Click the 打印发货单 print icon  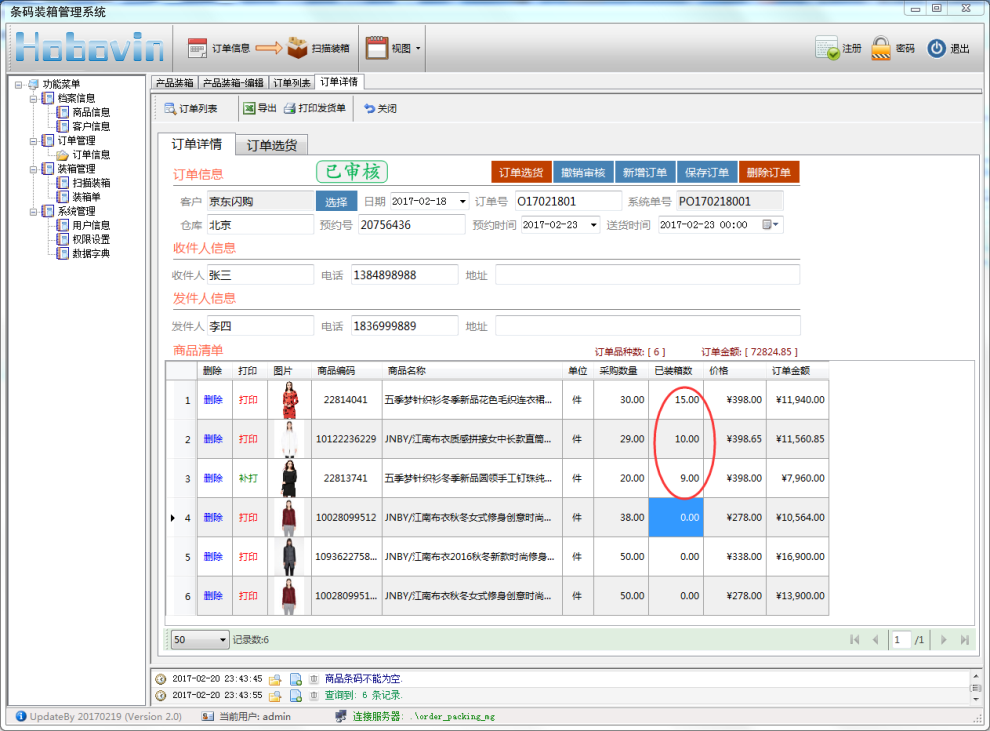click(290, 108)
